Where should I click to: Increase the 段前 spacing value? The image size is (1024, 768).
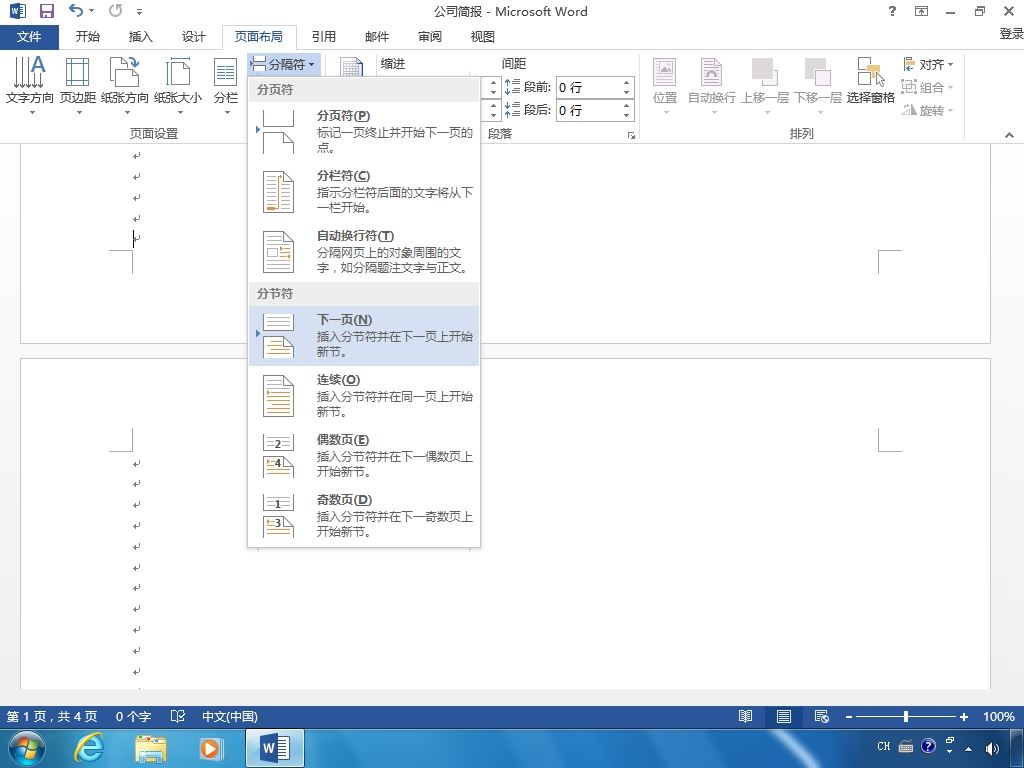(x=626, y=82)
